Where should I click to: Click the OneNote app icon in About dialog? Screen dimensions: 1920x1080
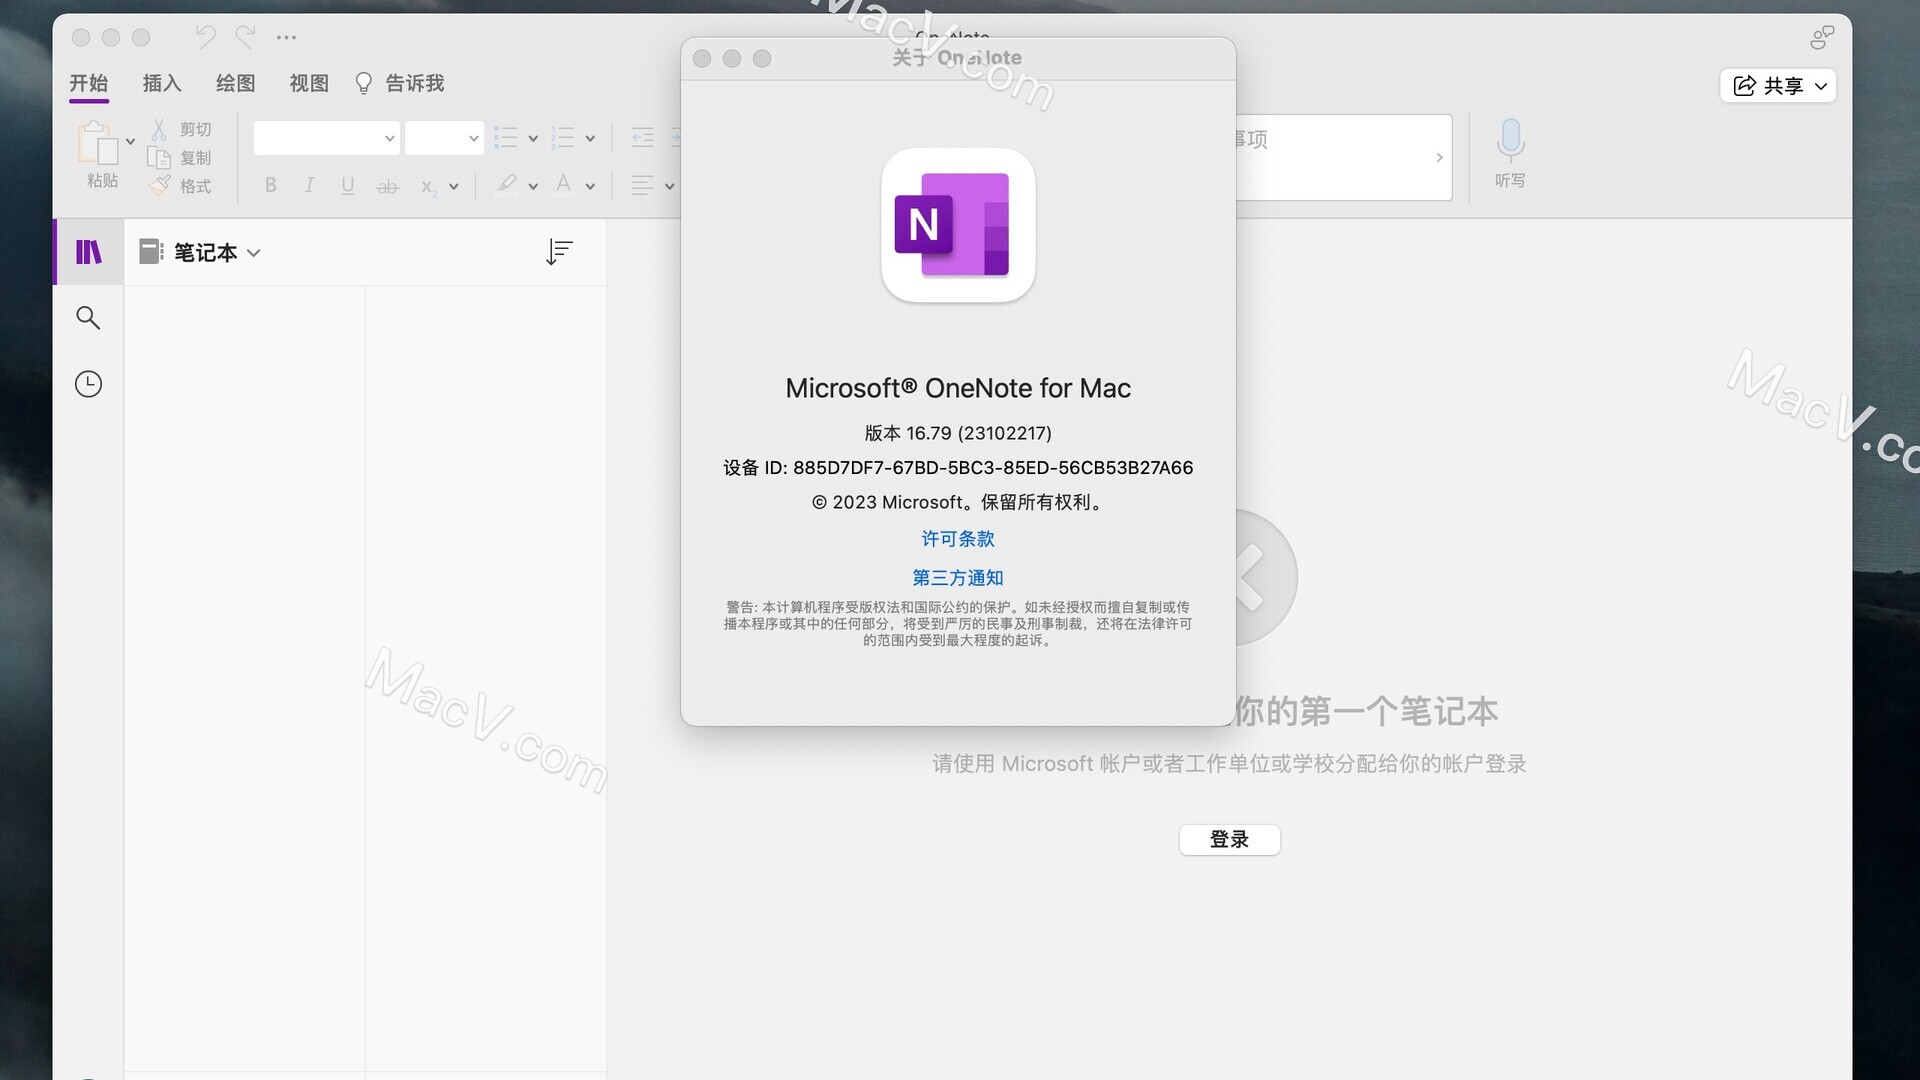click(958, 225)
